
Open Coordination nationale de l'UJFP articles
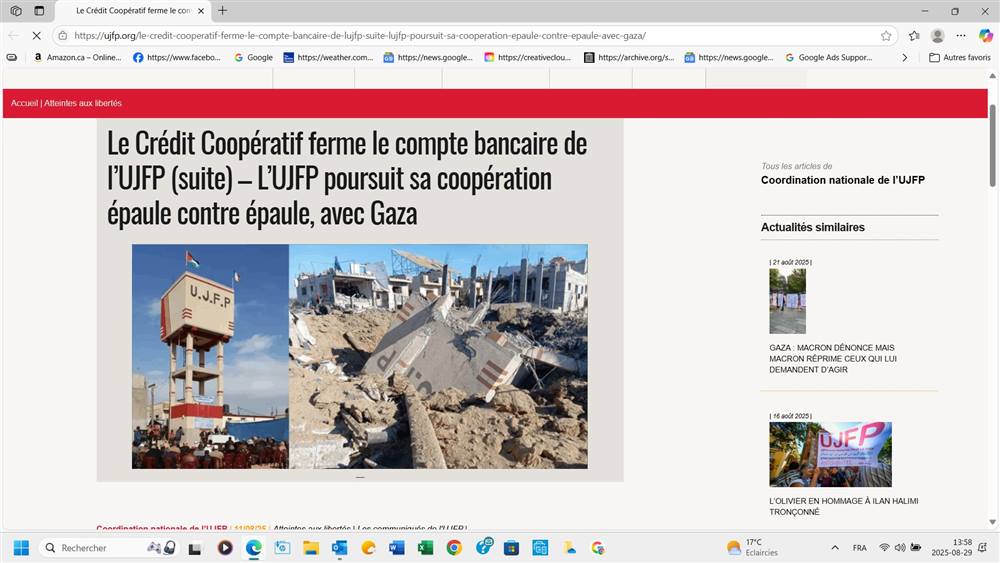pyautogui.click(x=842, y=180)
